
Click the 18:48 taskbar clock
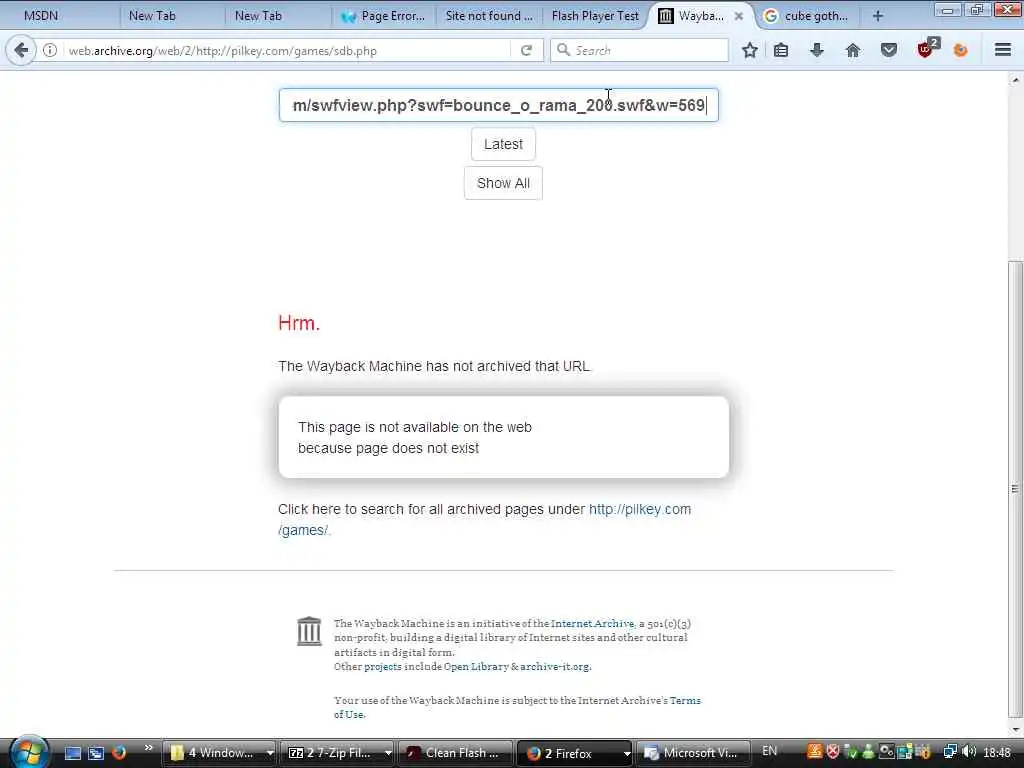point(997,753)
